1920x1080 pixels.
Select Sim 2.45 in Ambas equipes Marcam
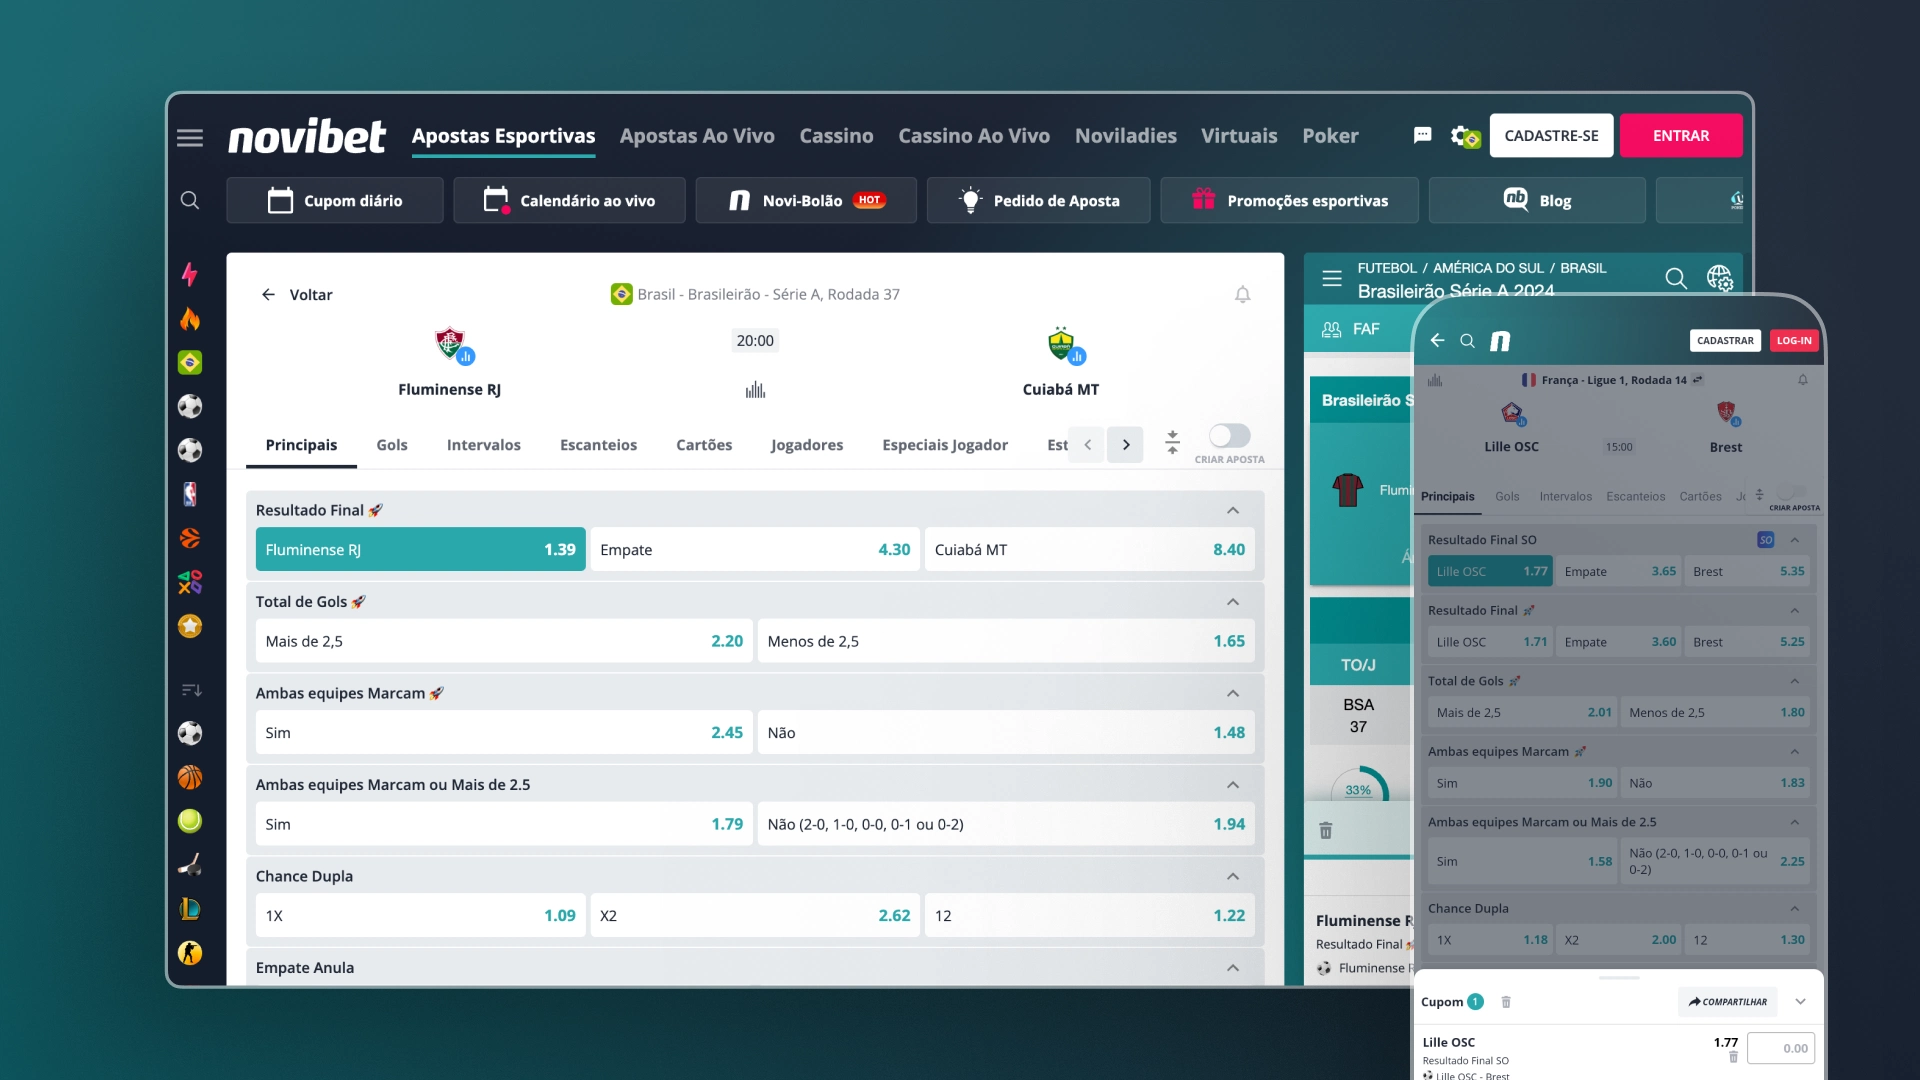point(504,732)
